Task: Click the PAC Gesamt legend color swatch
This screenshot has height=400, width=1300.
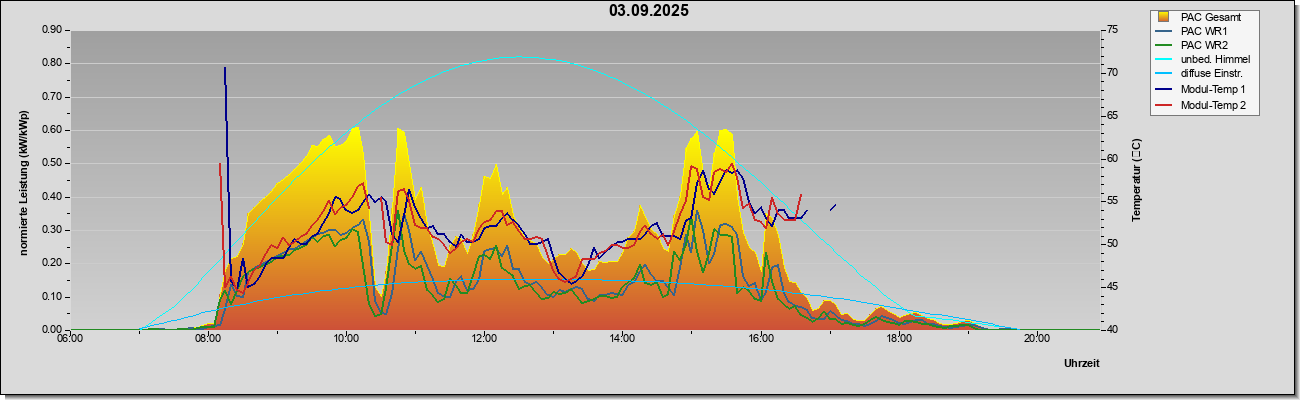Action: coord(1164,17)
